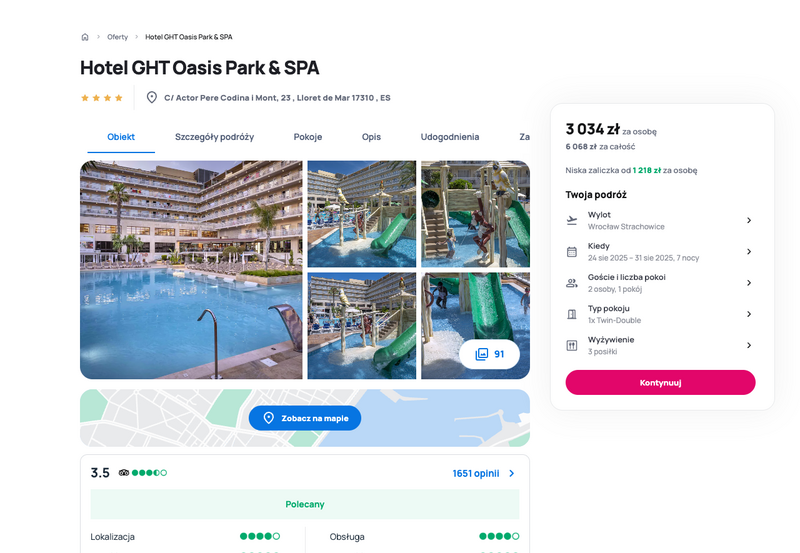
Task: Open the Pokoje tab
Action: coord(308,137)
